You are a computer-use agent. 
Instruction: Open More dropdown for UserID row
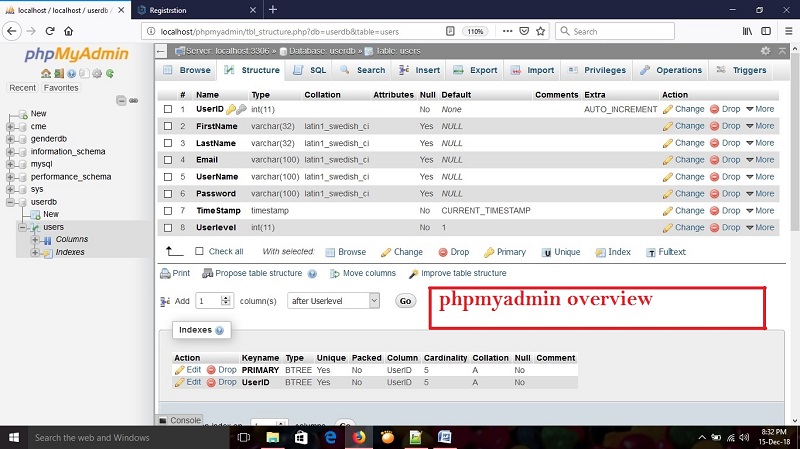760,109
